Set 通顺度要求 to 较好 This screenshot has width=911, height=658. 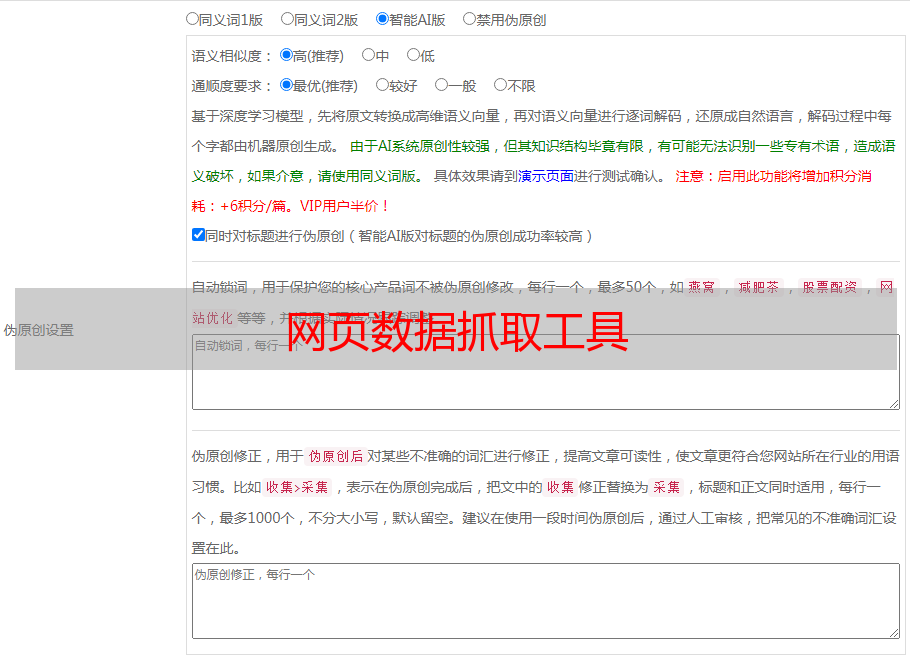point(382,86)
